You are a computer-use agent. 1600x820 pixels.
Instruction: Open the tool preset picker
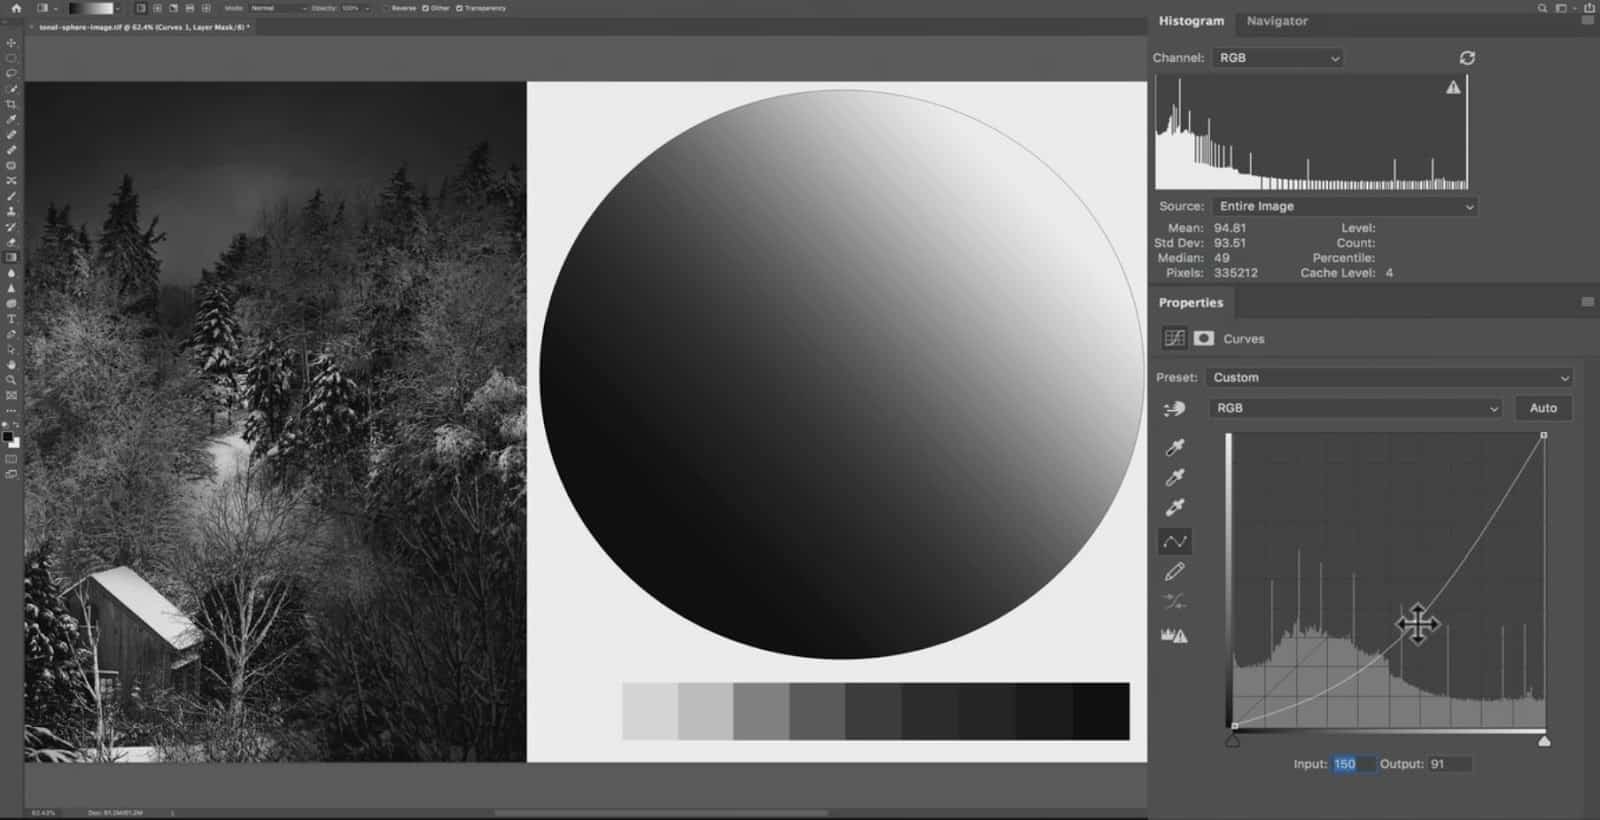tap(46, 8)
